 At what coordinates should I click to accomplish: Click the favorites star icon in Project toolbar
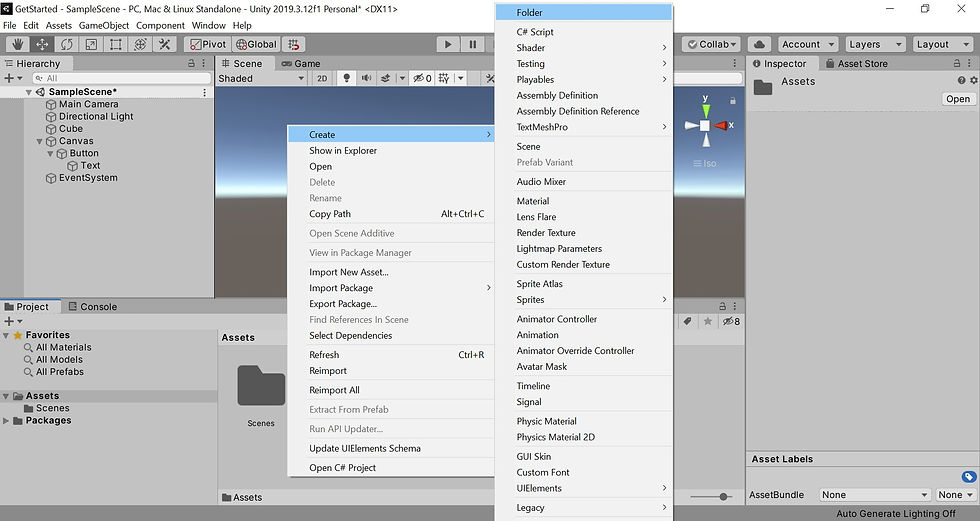pyautogui.click(x=708, y=321)
